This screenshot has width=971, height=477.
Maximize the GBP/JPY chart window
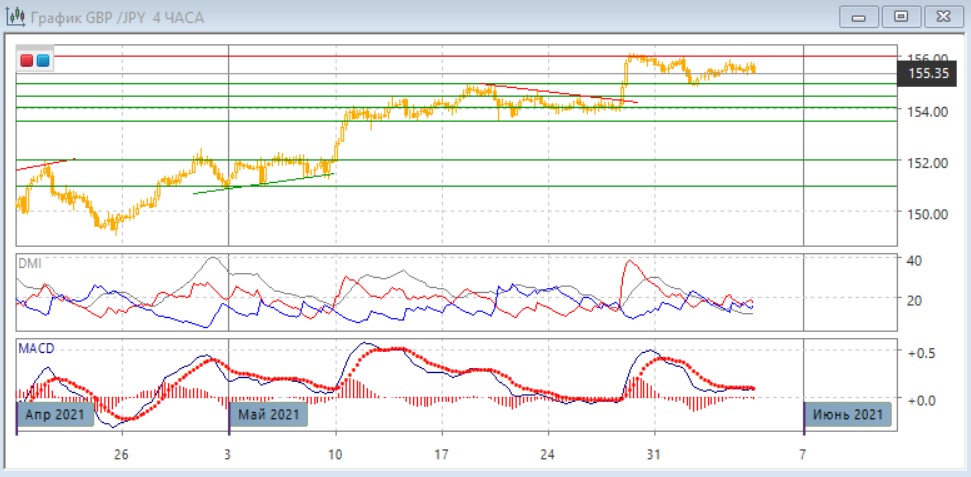coord(902,16)
